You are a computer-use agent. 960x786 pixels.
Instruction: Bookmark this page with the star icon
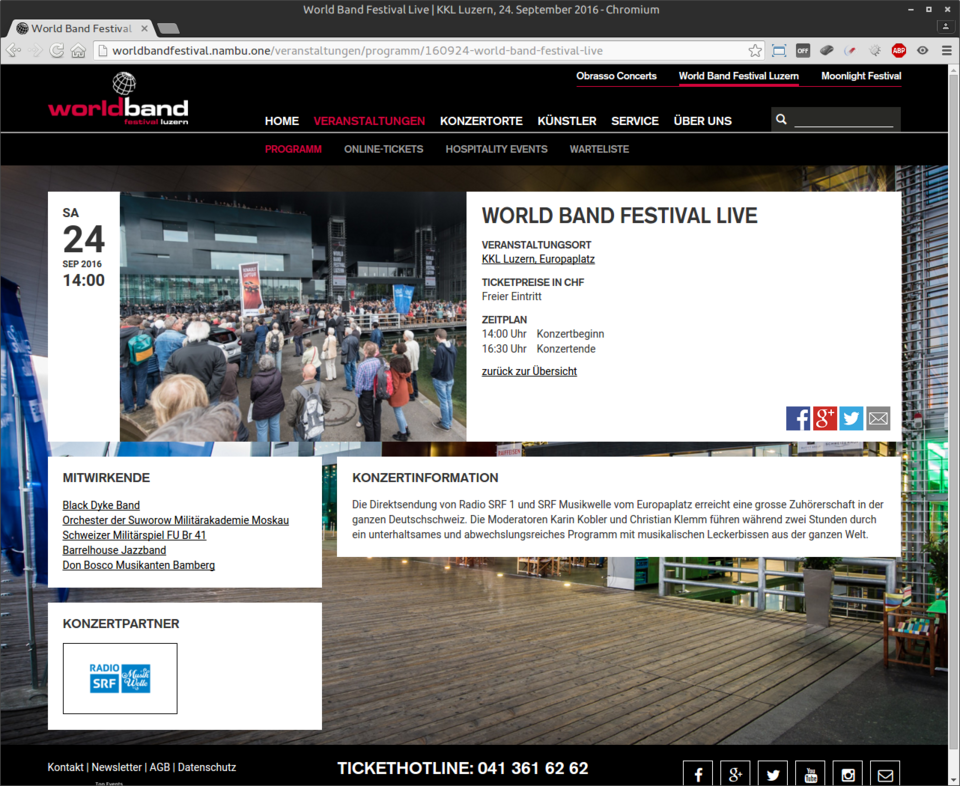(x=756, y=51)
